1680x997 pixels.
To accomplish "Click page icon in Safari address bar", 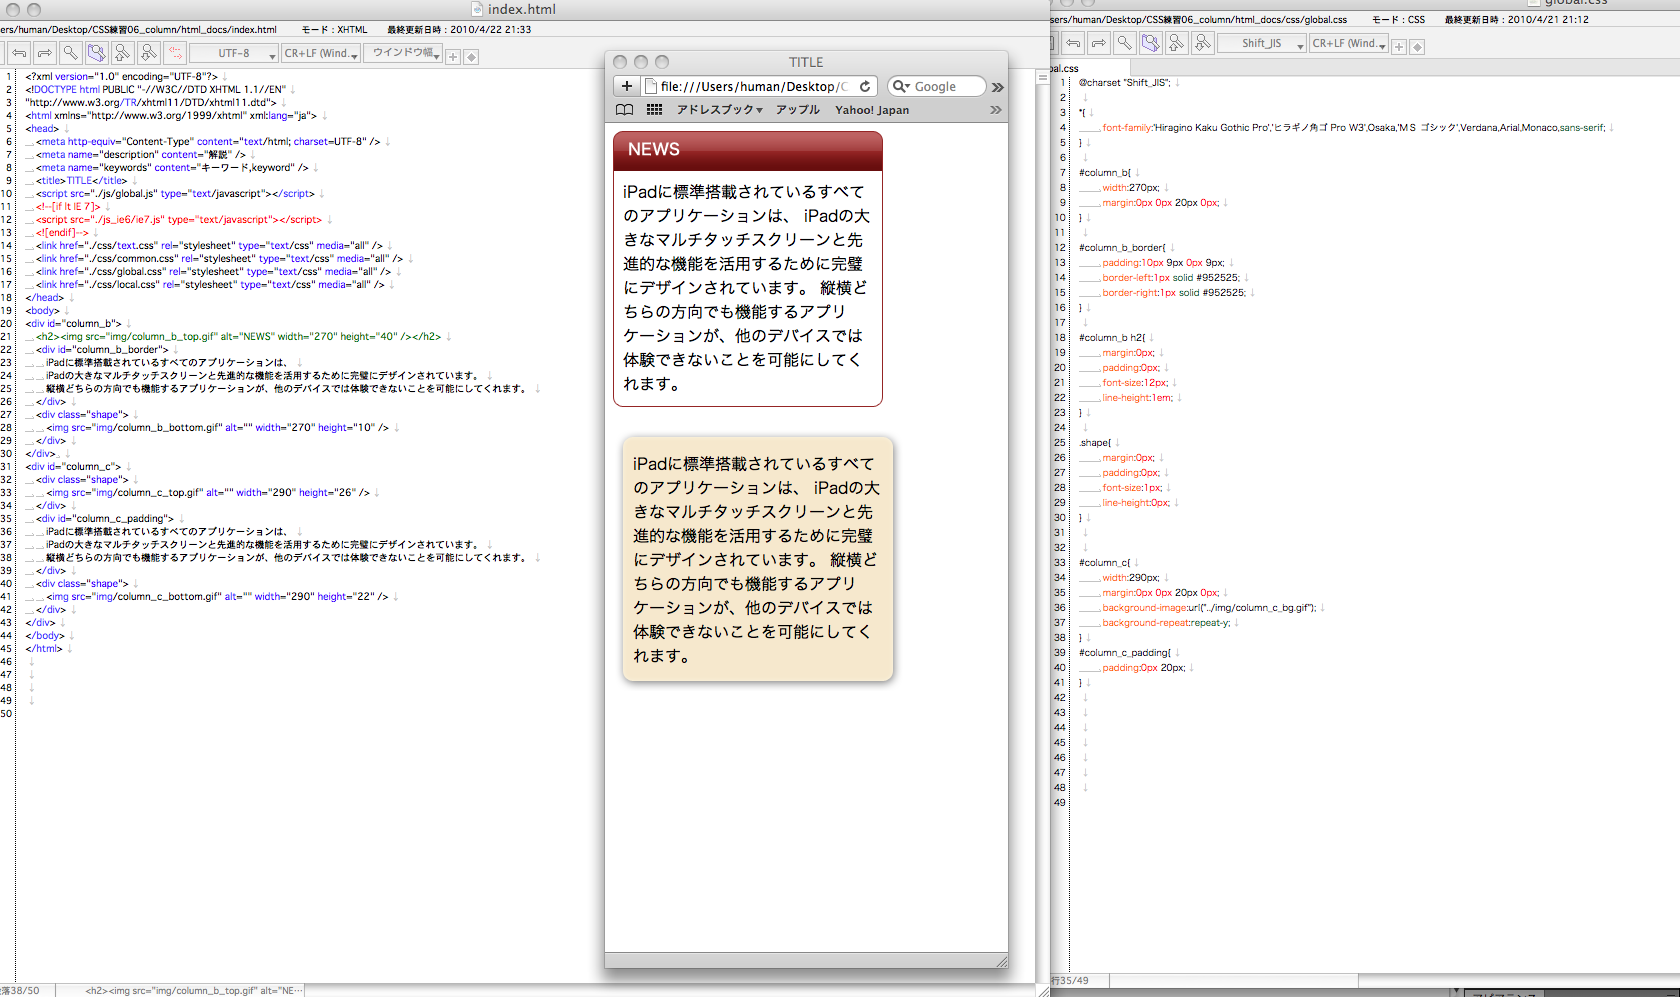I will click(x=651, y=86).
